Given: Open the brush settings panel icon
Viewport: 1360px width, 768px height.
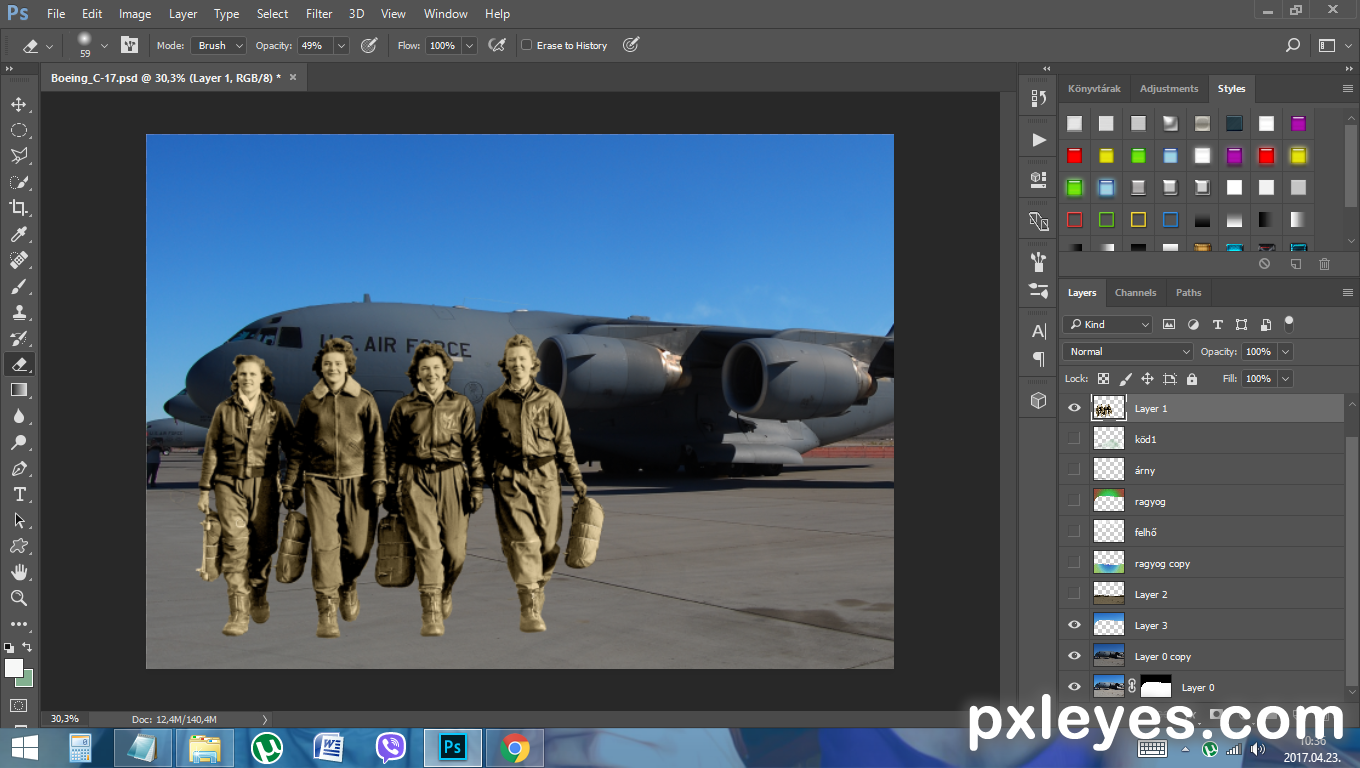Looking at the screenshot, I should [x=129, y=45].
